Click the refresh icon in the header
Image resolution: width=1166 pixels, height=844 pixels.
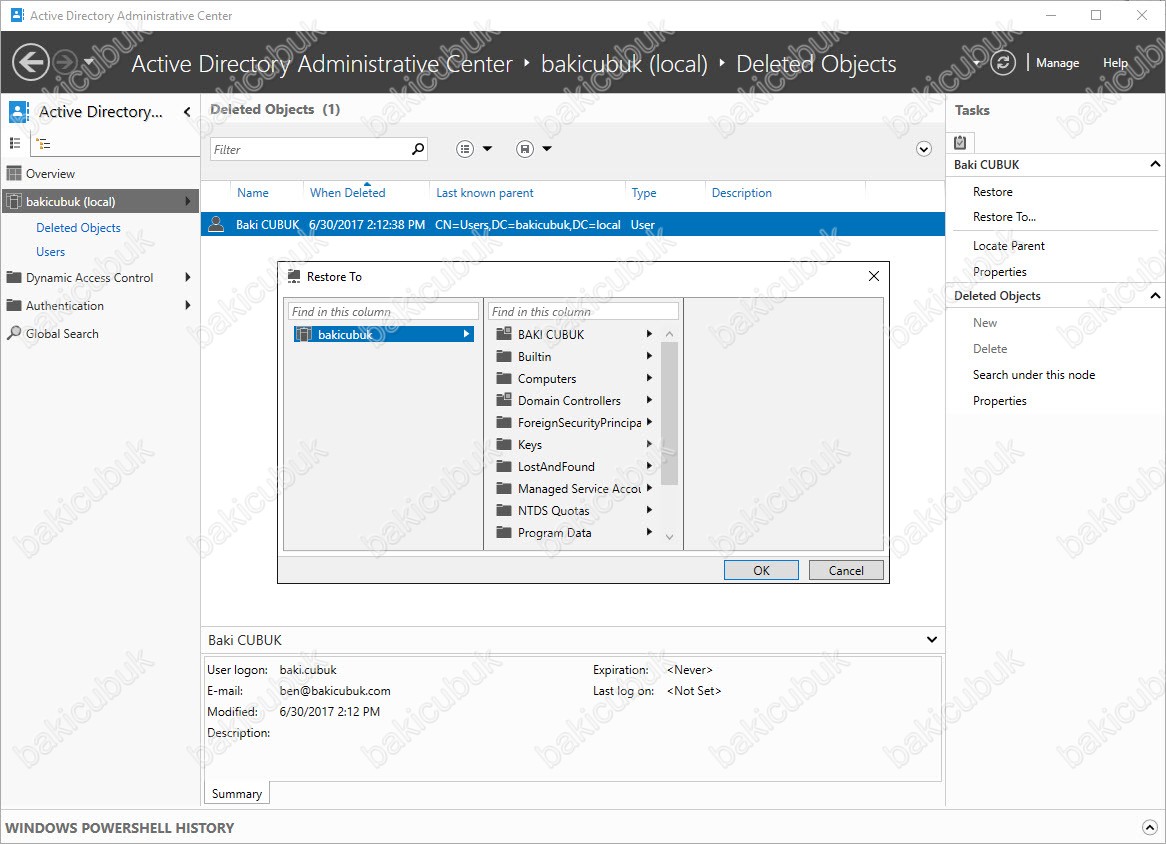coord(1002,62)
